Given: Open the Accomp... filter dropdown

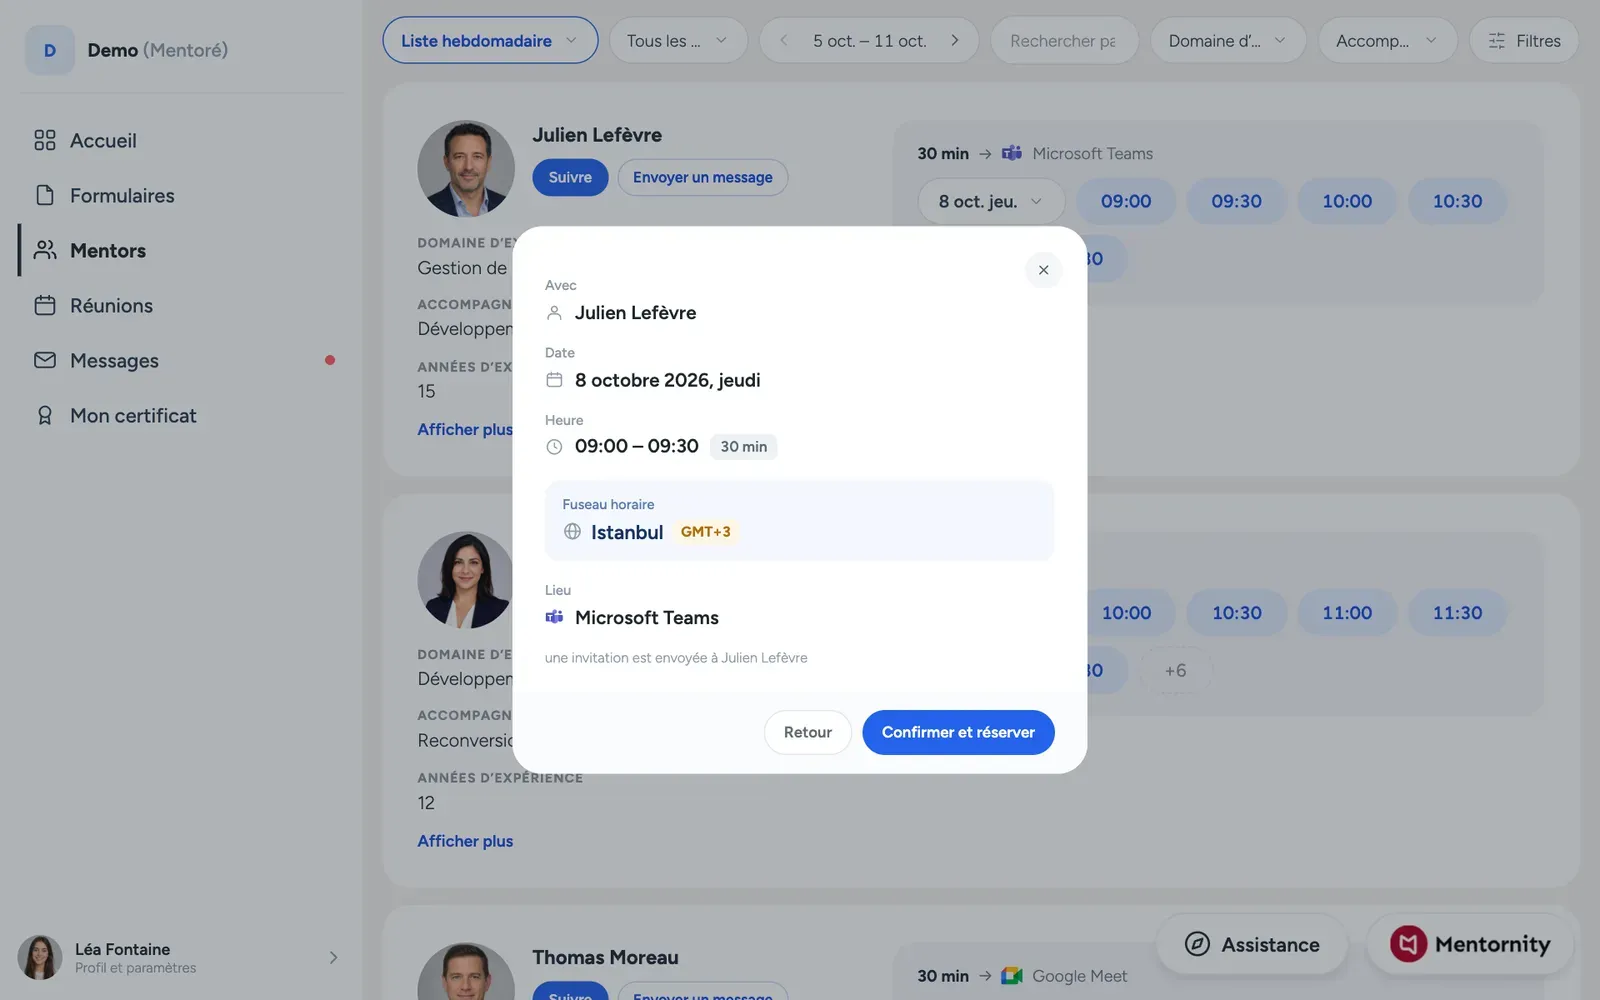Looking at the screenshot, I should tap(1387, 41).
